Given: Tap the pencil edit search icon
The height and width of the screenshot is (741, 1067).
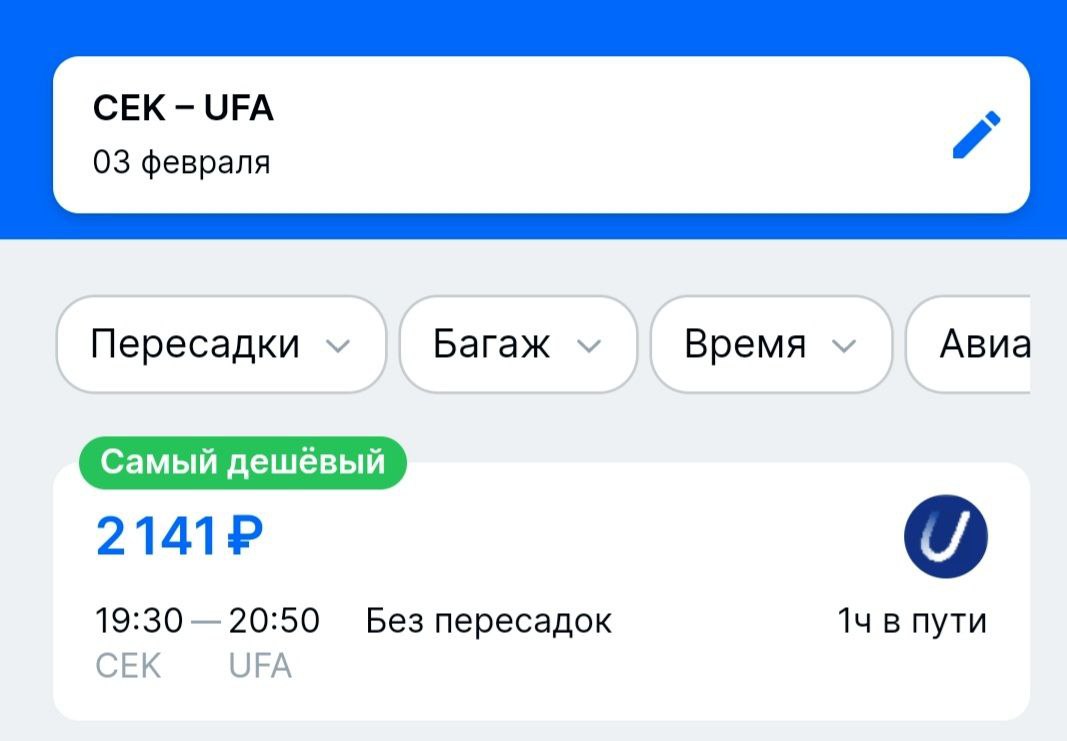Looking at the screenshot, I should click(x=975, y=136).
